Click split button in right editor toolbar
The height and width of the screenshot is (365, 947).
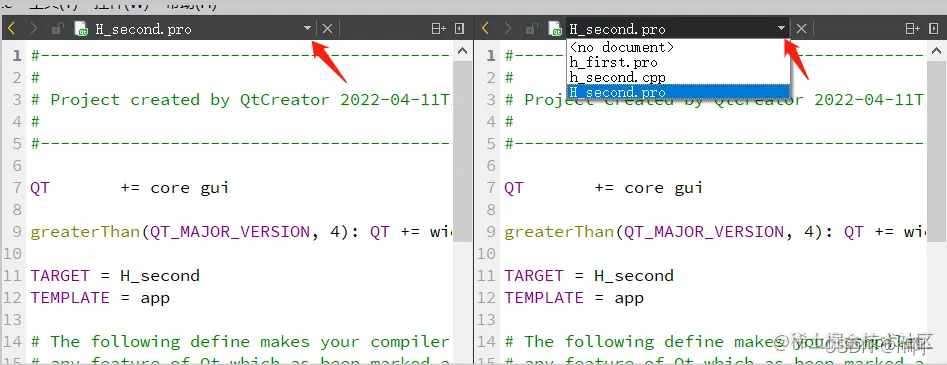(x=913, y=28)
